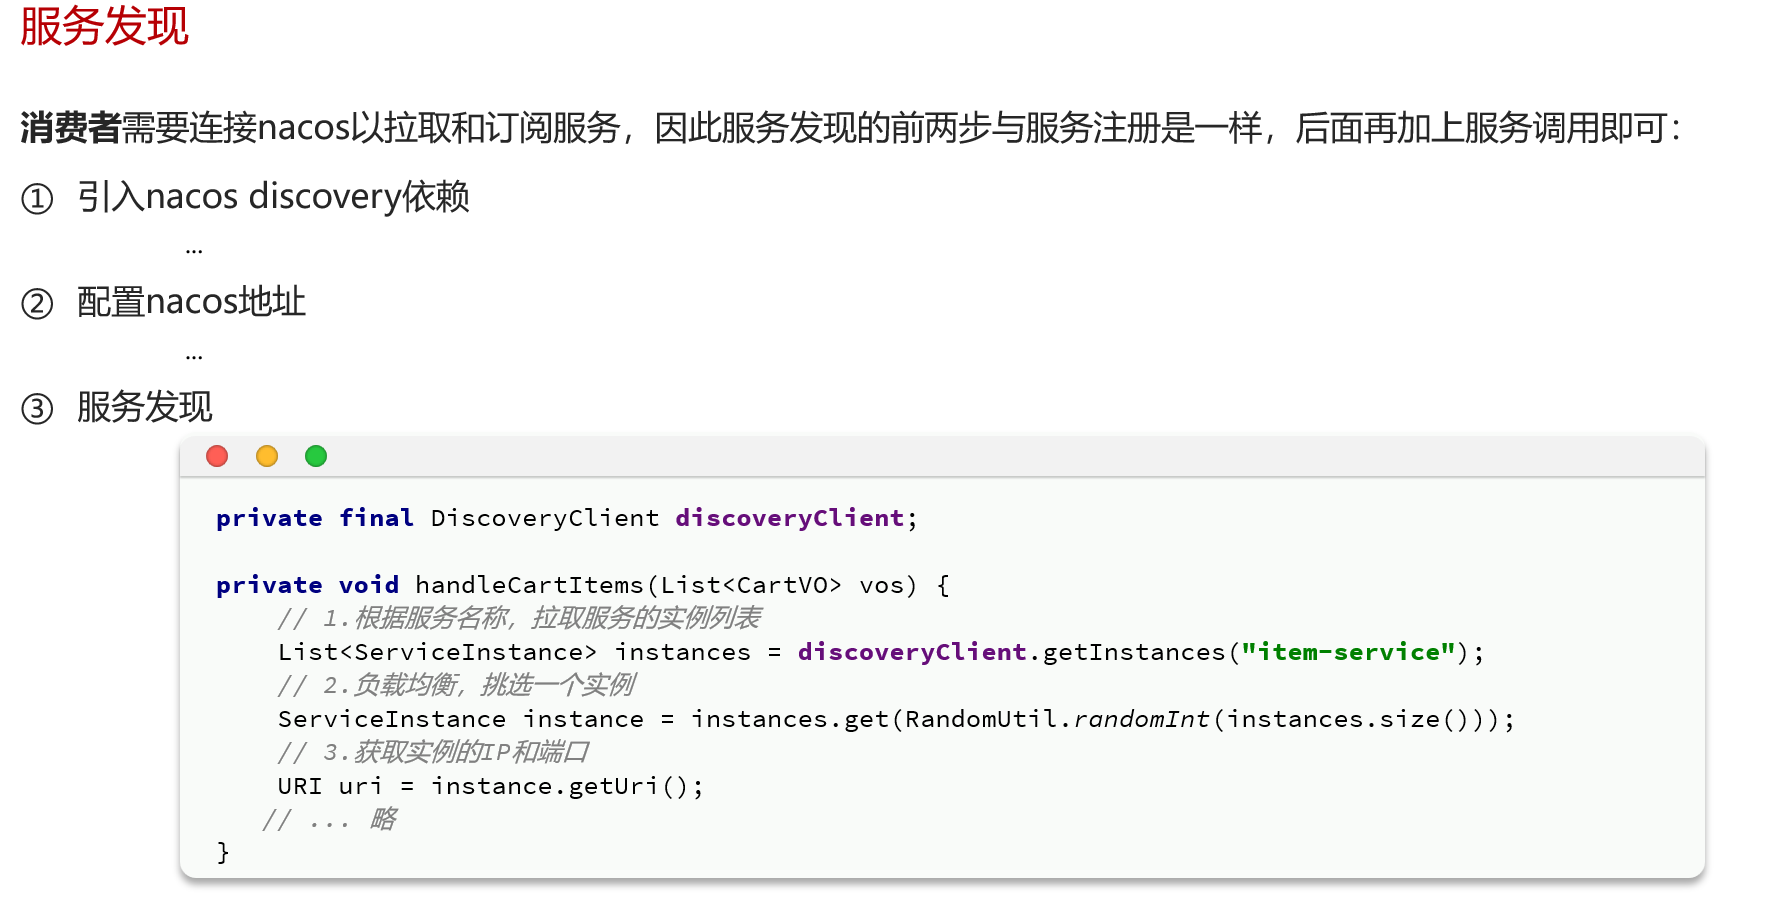Viewport: 1792px width, 904px height.
Task: Click the handleCartItems method name
Action: click(x=529, y=585)
